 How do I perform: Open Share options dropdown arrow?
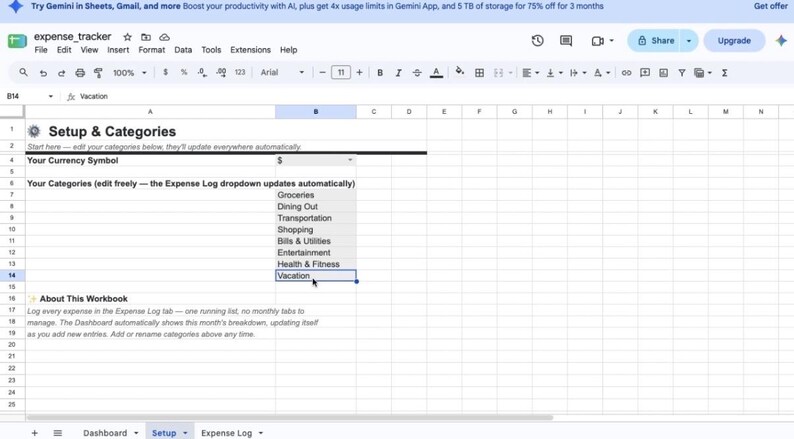tap(689, 41)
